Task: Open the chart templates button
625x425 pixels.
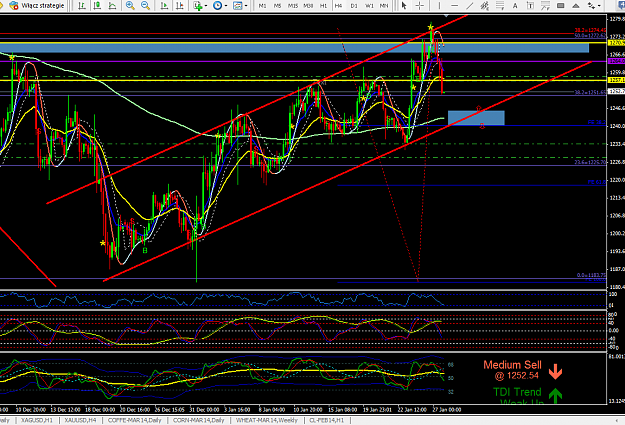Action: [x=238, y=6]
